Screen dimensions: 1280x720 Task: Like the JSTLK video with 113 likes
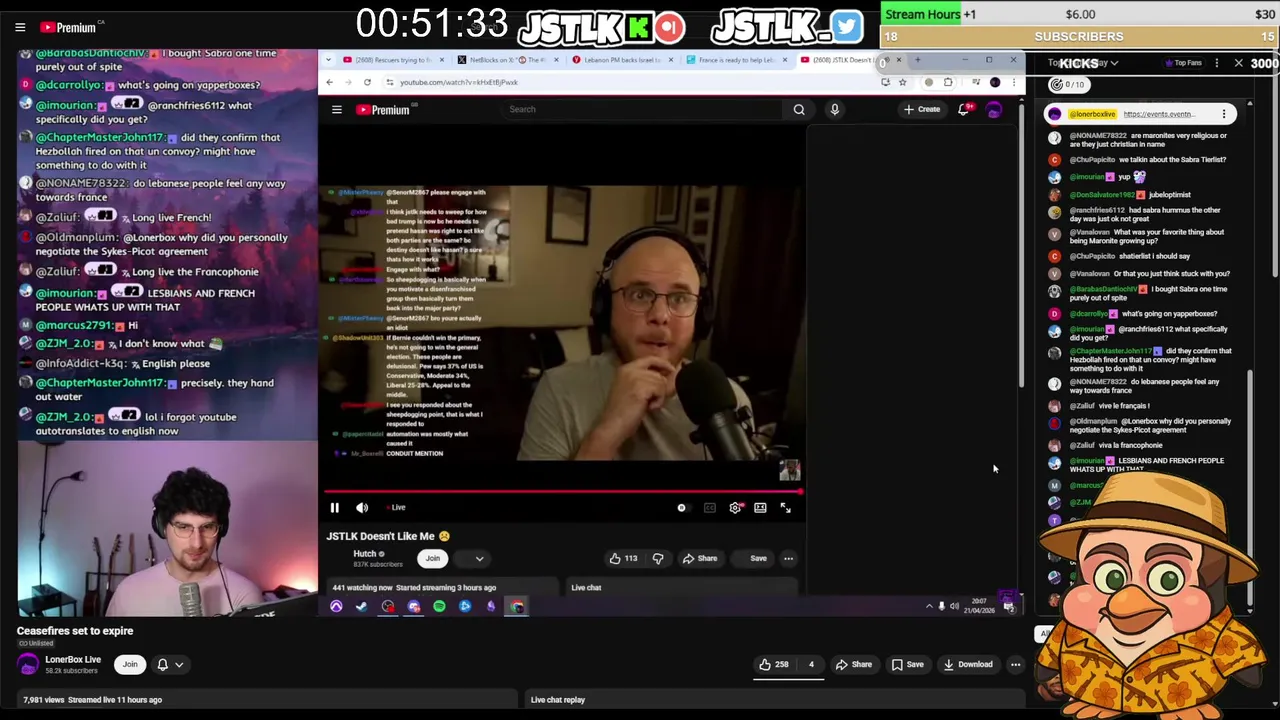point(624,559)
